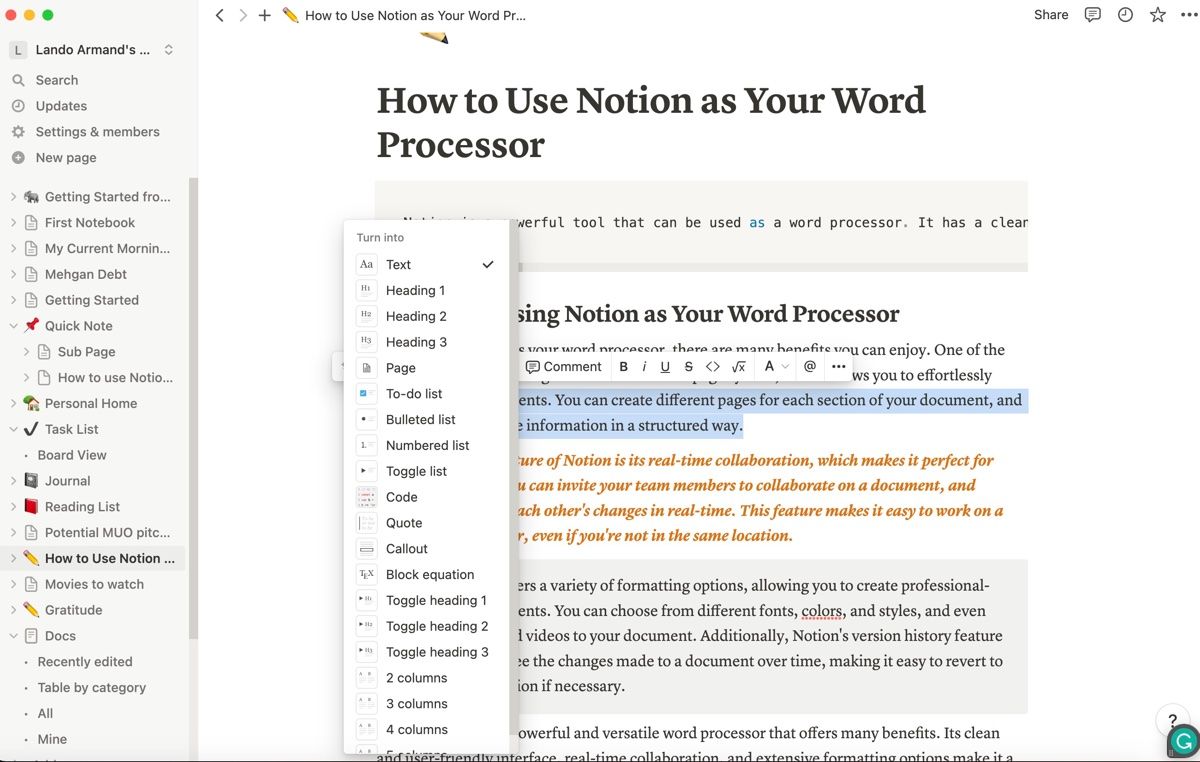
Task: Apply strikethrough to the selected text
Action: (x=688, y=367)
